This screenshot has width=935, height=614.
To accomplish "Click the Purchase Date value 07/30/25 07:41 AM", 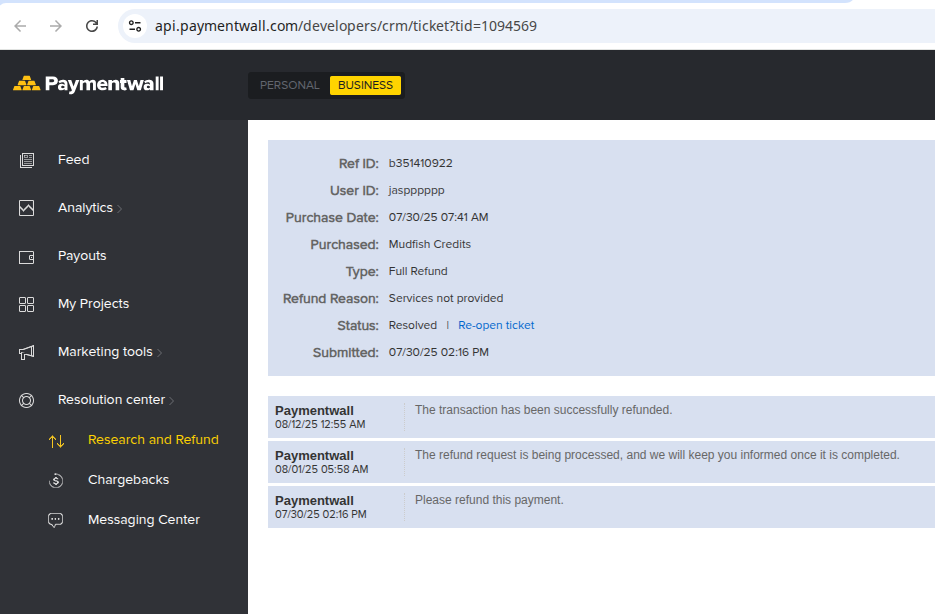I will (x=438, y=217).
